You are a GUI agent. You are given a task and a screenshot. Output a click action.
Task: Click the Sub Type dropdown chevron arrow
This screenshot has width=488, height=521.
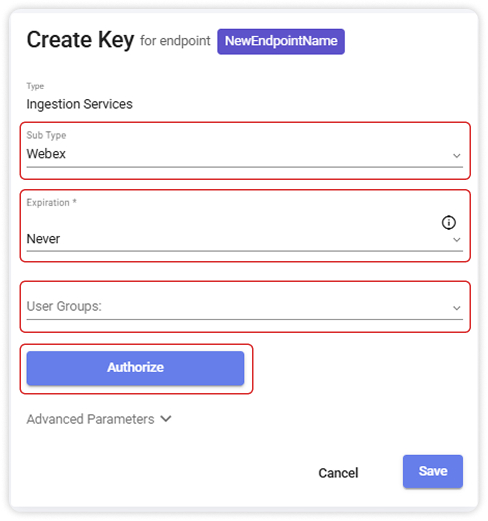pyautogui.click(x=456, y=155)
